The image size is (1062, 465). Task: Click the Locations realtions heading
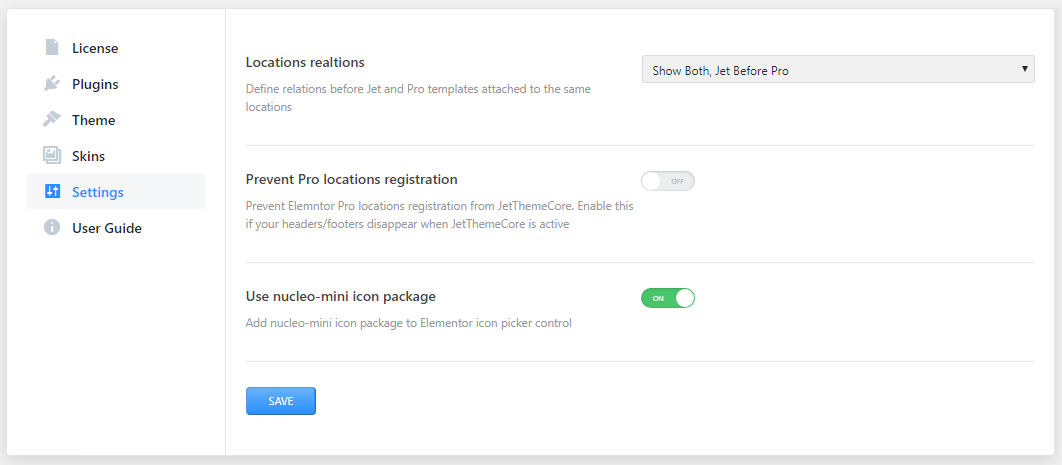pos(305,63)
